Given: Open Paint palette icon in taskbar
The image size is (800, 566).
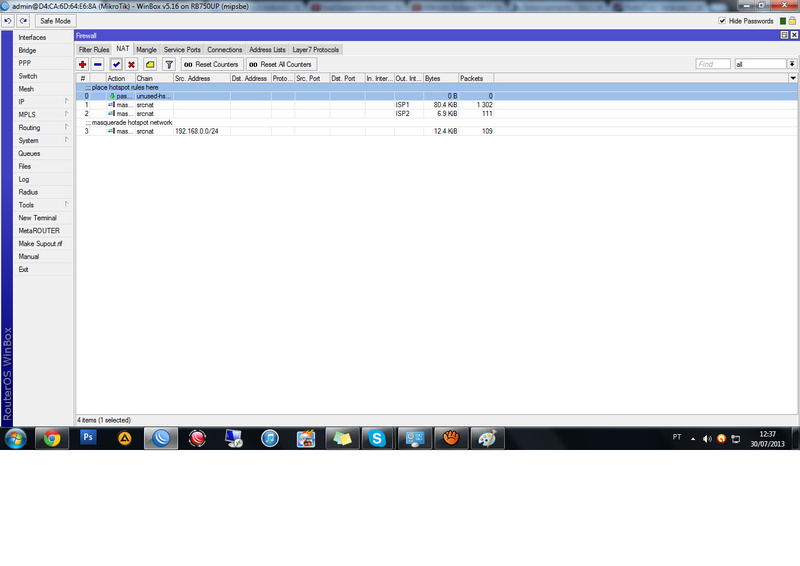Looking at the screenshot, I should coord(487,438).
